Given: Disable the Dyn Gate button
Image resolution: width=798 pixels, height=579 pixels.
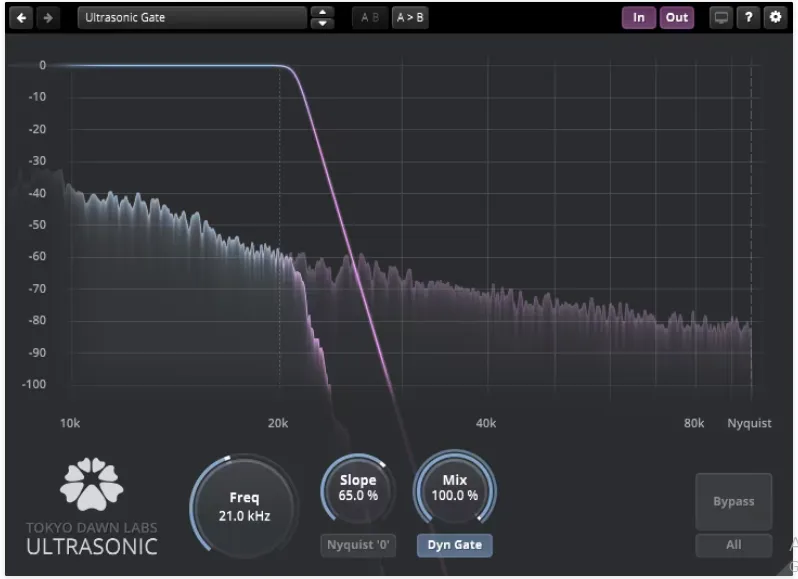Looking at the screenshot, I should (454, 545).
